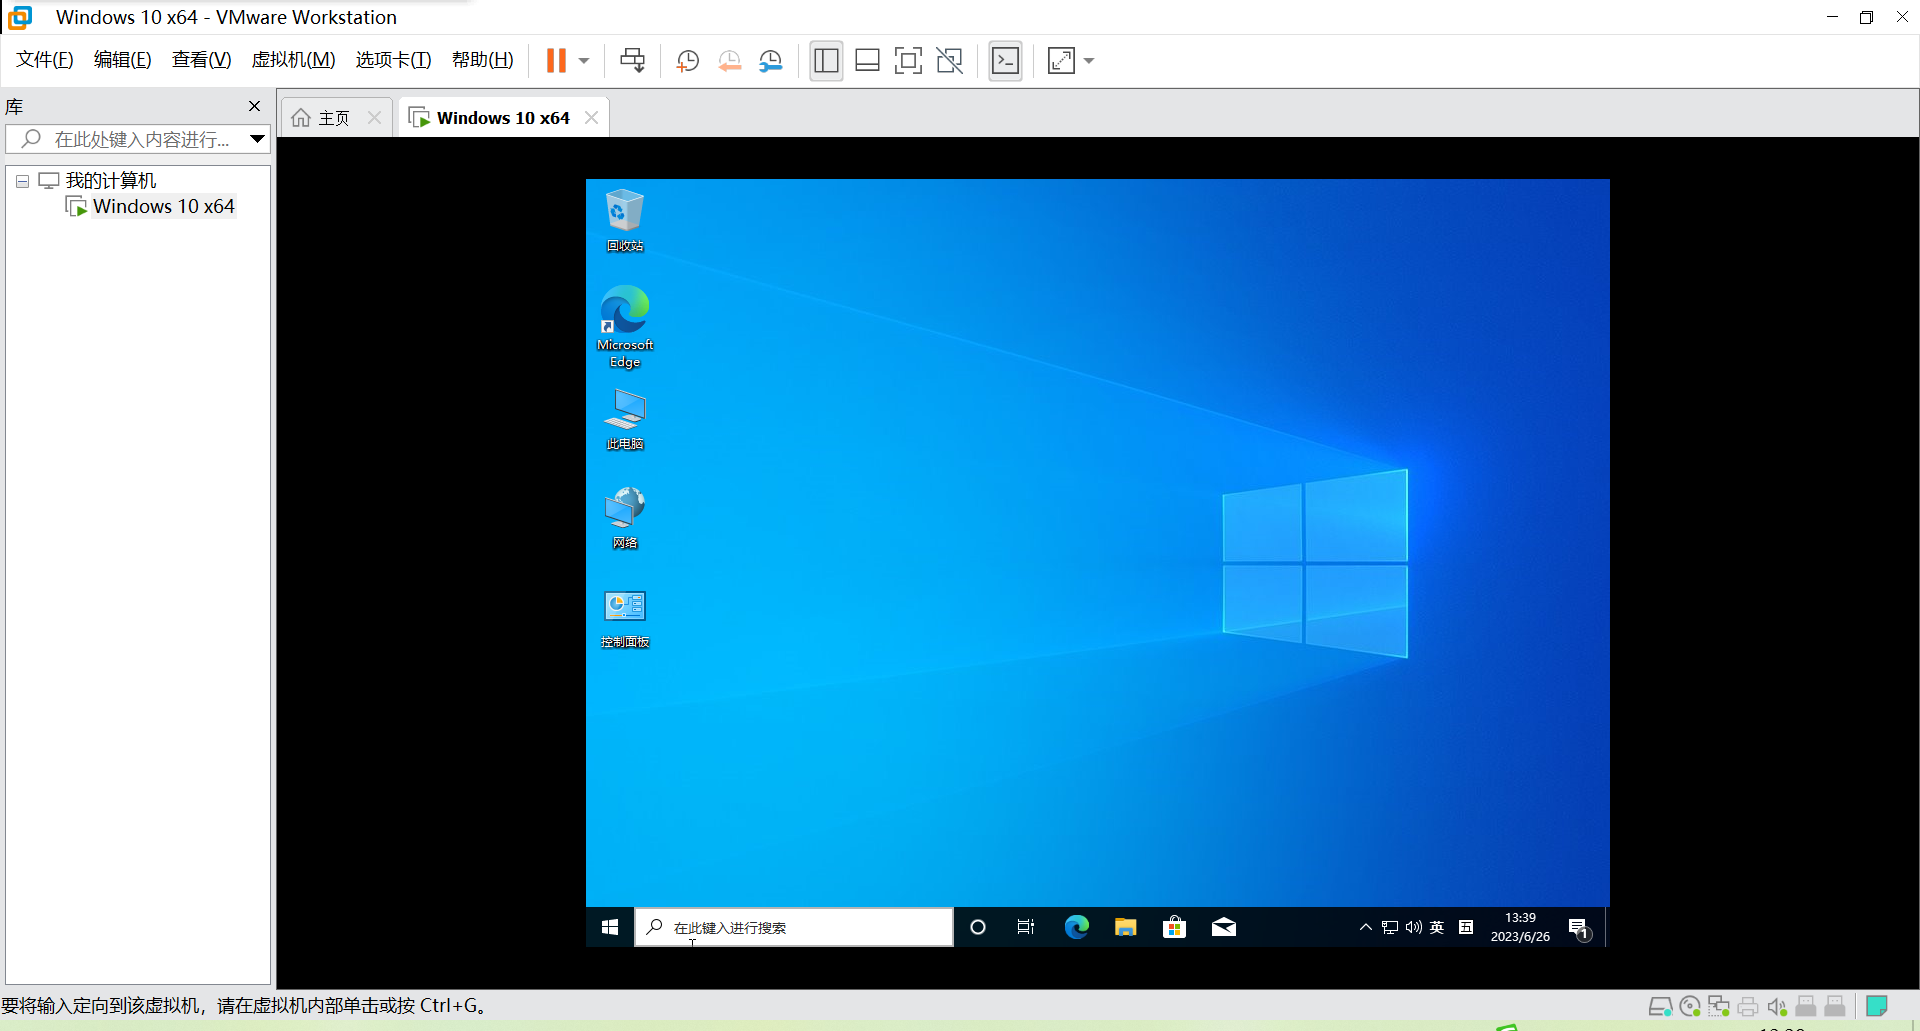Open the guest clock showing 13:39
Image resolution: width=1920 pixels, height=1031 pixels.
[x=1520, y=927]
